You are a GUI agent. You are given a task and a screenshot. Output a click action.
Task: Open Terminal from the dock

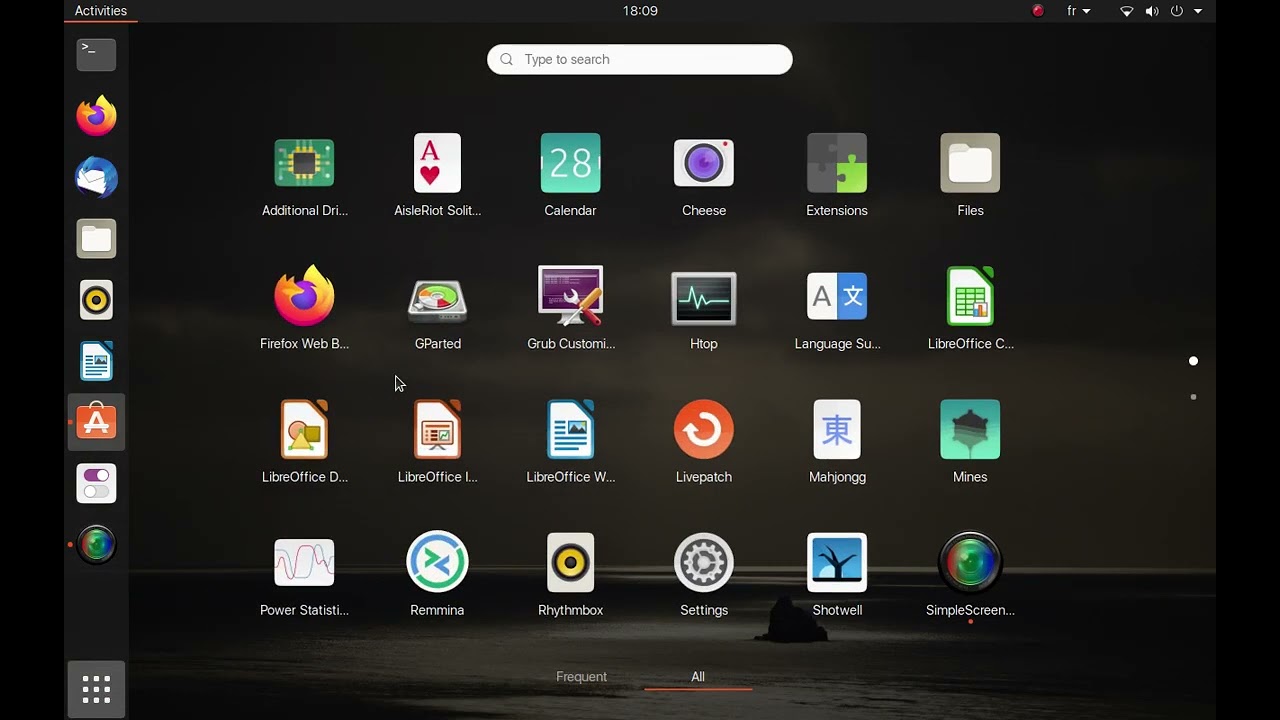point(97,54)
